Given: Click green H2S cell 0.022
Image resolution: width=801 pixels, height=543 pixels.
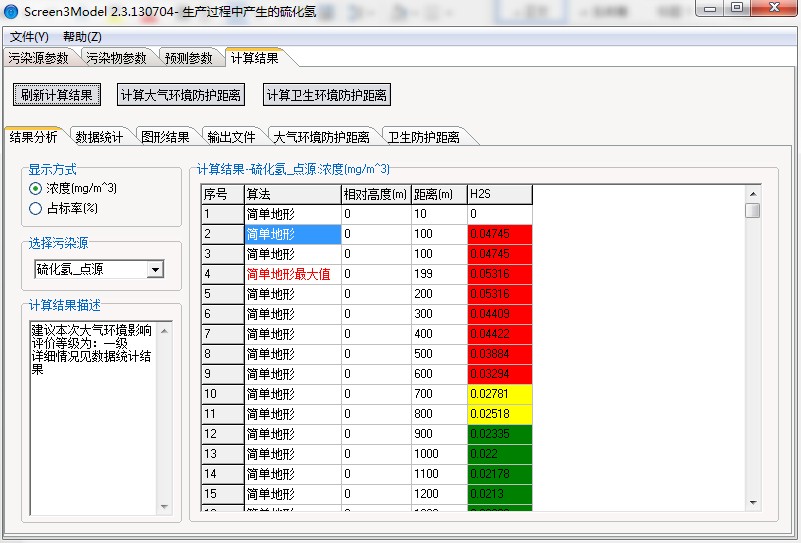Looking at the screenshot, I should tap(500, 454).
